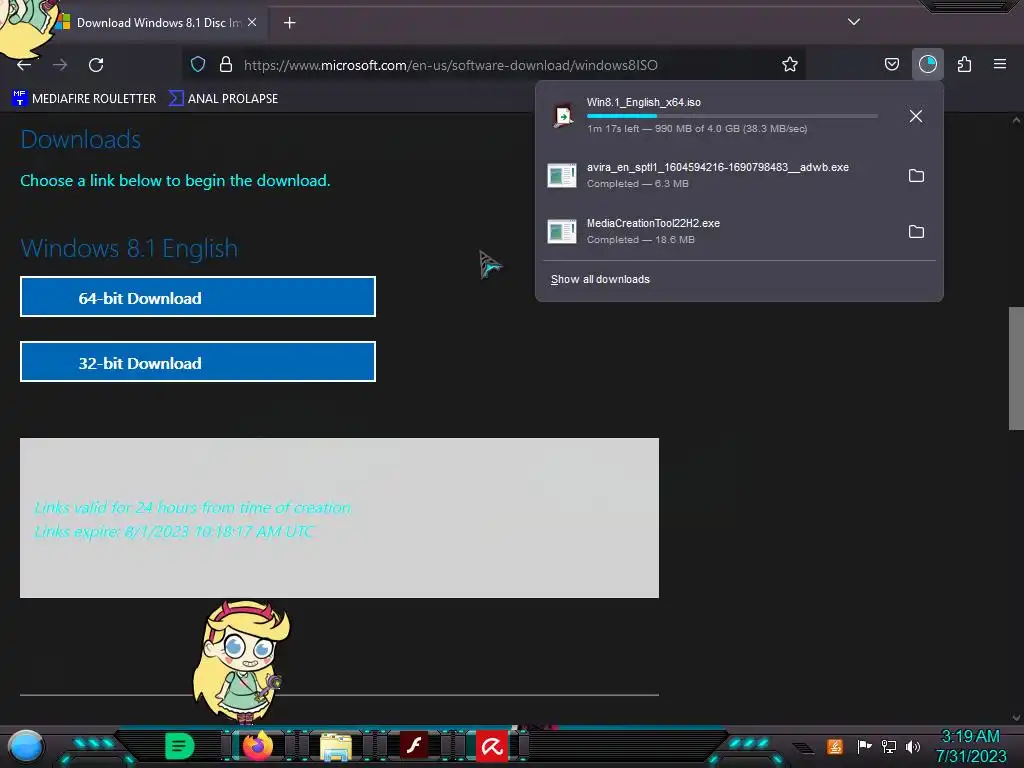The image size is (1024, 768).
Task: Go back with the browser back arrow
Action: tap(24, 65)
